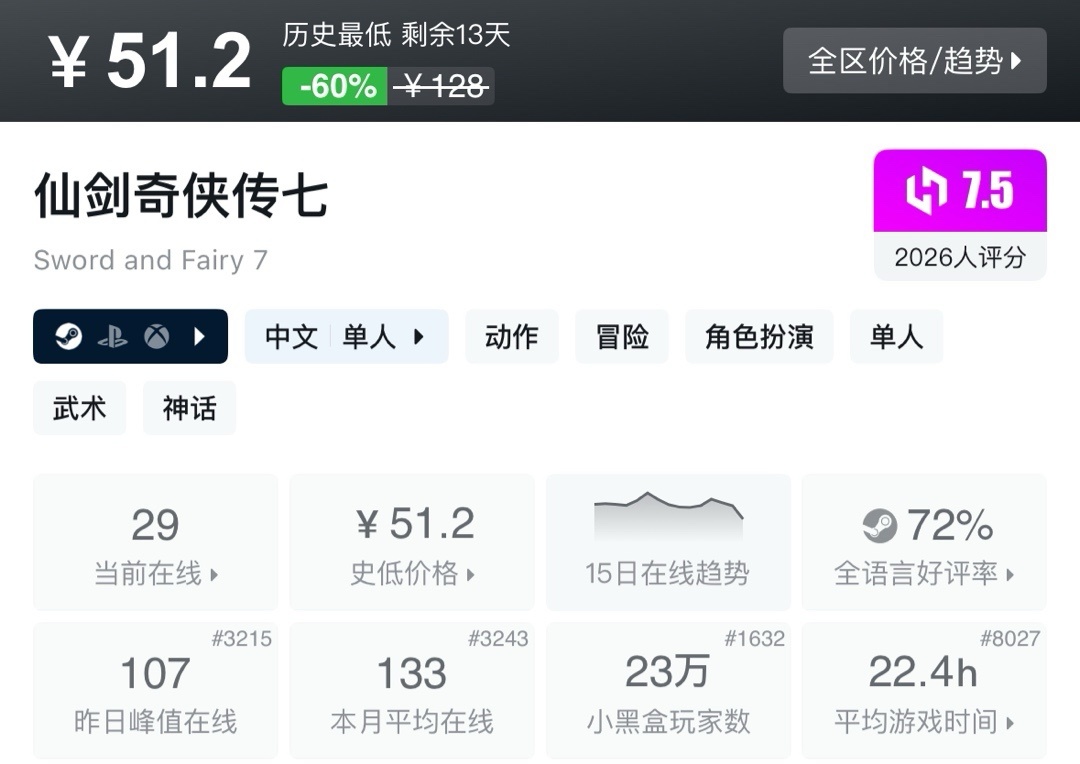The height and width of the screenshot is (764, 1080).
Task: Click the Steam icon beside 72%
Action: click(880, 526)
